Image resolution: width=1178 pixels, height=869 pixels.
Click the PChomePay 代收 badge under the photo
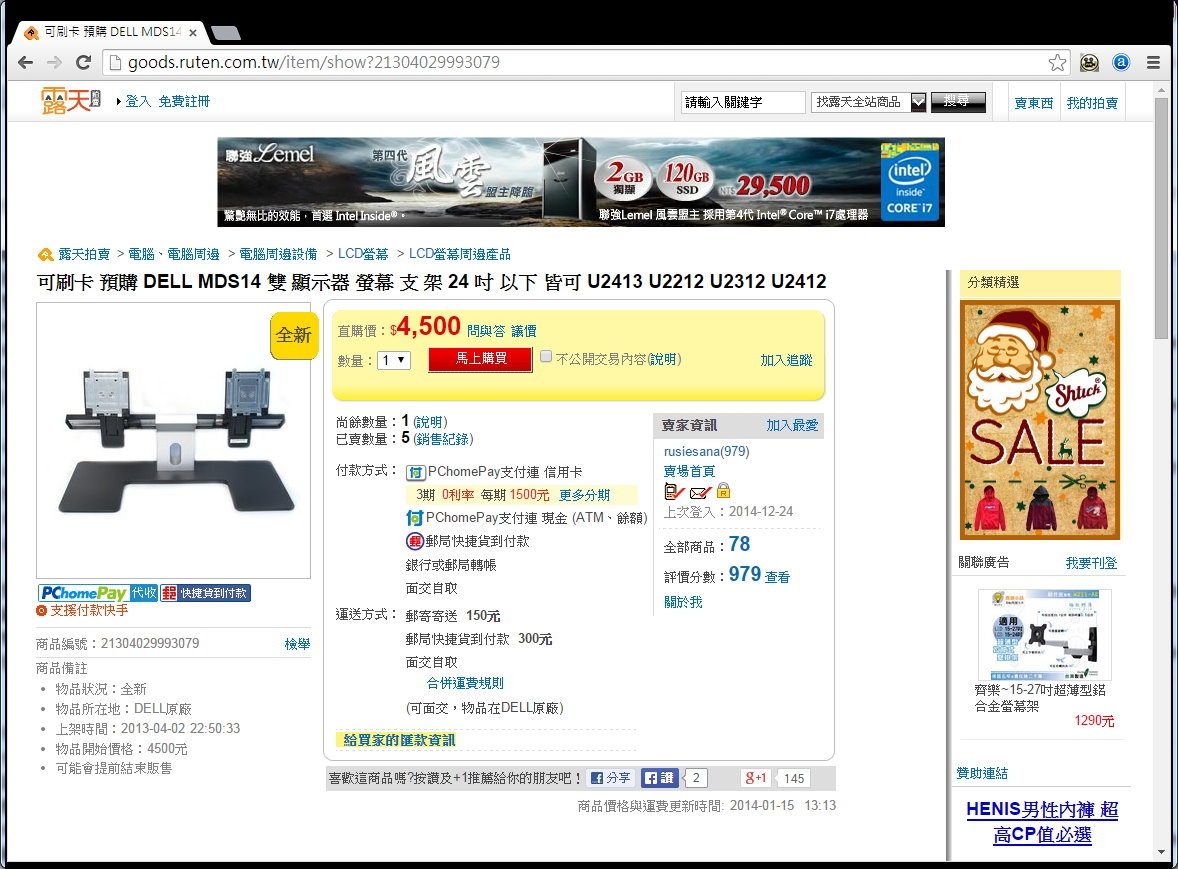tap(98, 593)
